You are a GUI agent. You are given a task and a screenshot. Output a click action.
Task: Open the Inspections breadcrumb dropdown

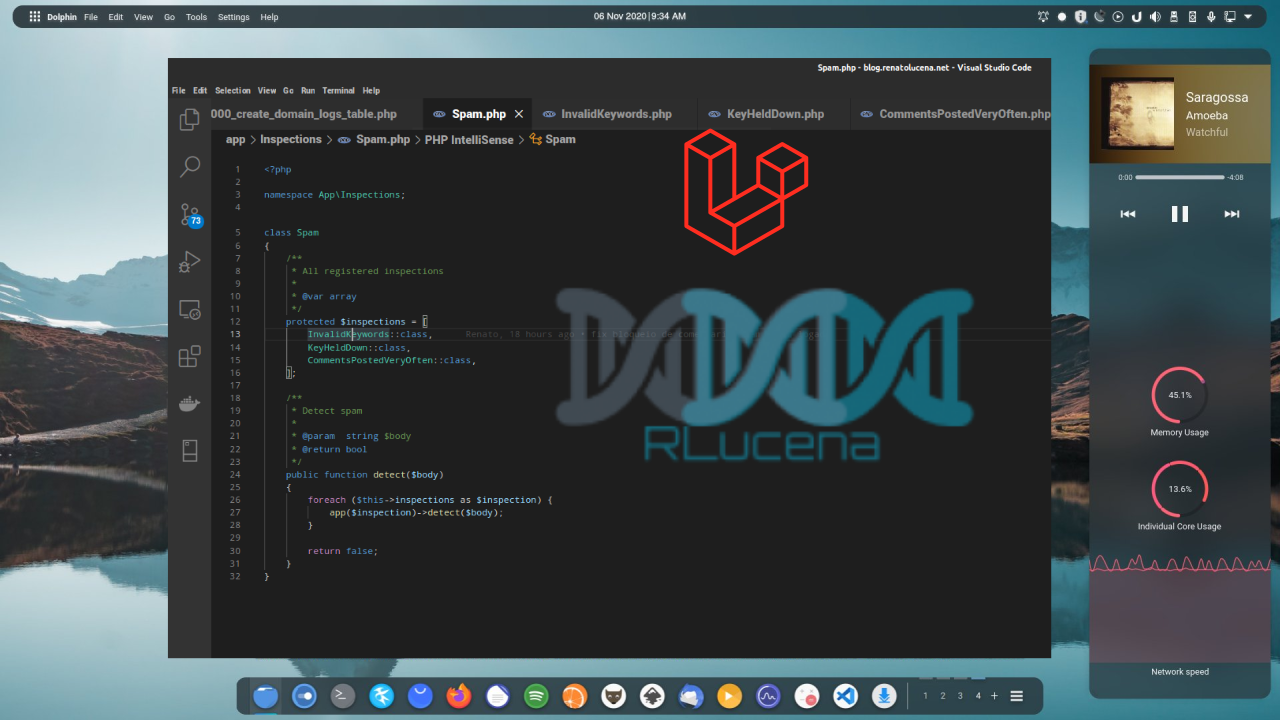click(x=291, y=140)
